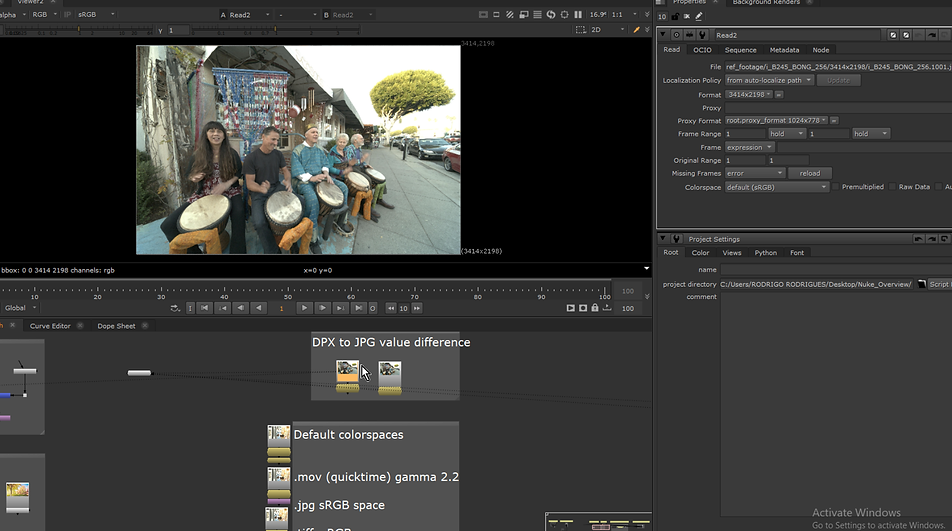The height and width of the screenshot is (531, 952).
Task: Enable the Premultiplied checkbox
Action: (x=836, y=187)
